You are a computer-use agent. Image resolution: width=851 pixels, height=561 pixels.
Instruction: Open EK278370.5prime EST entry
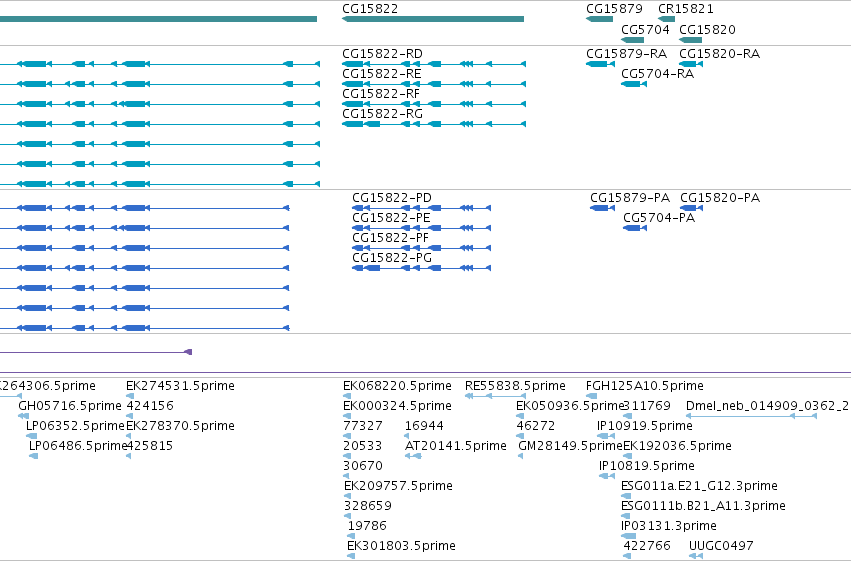tap(180, 426)
